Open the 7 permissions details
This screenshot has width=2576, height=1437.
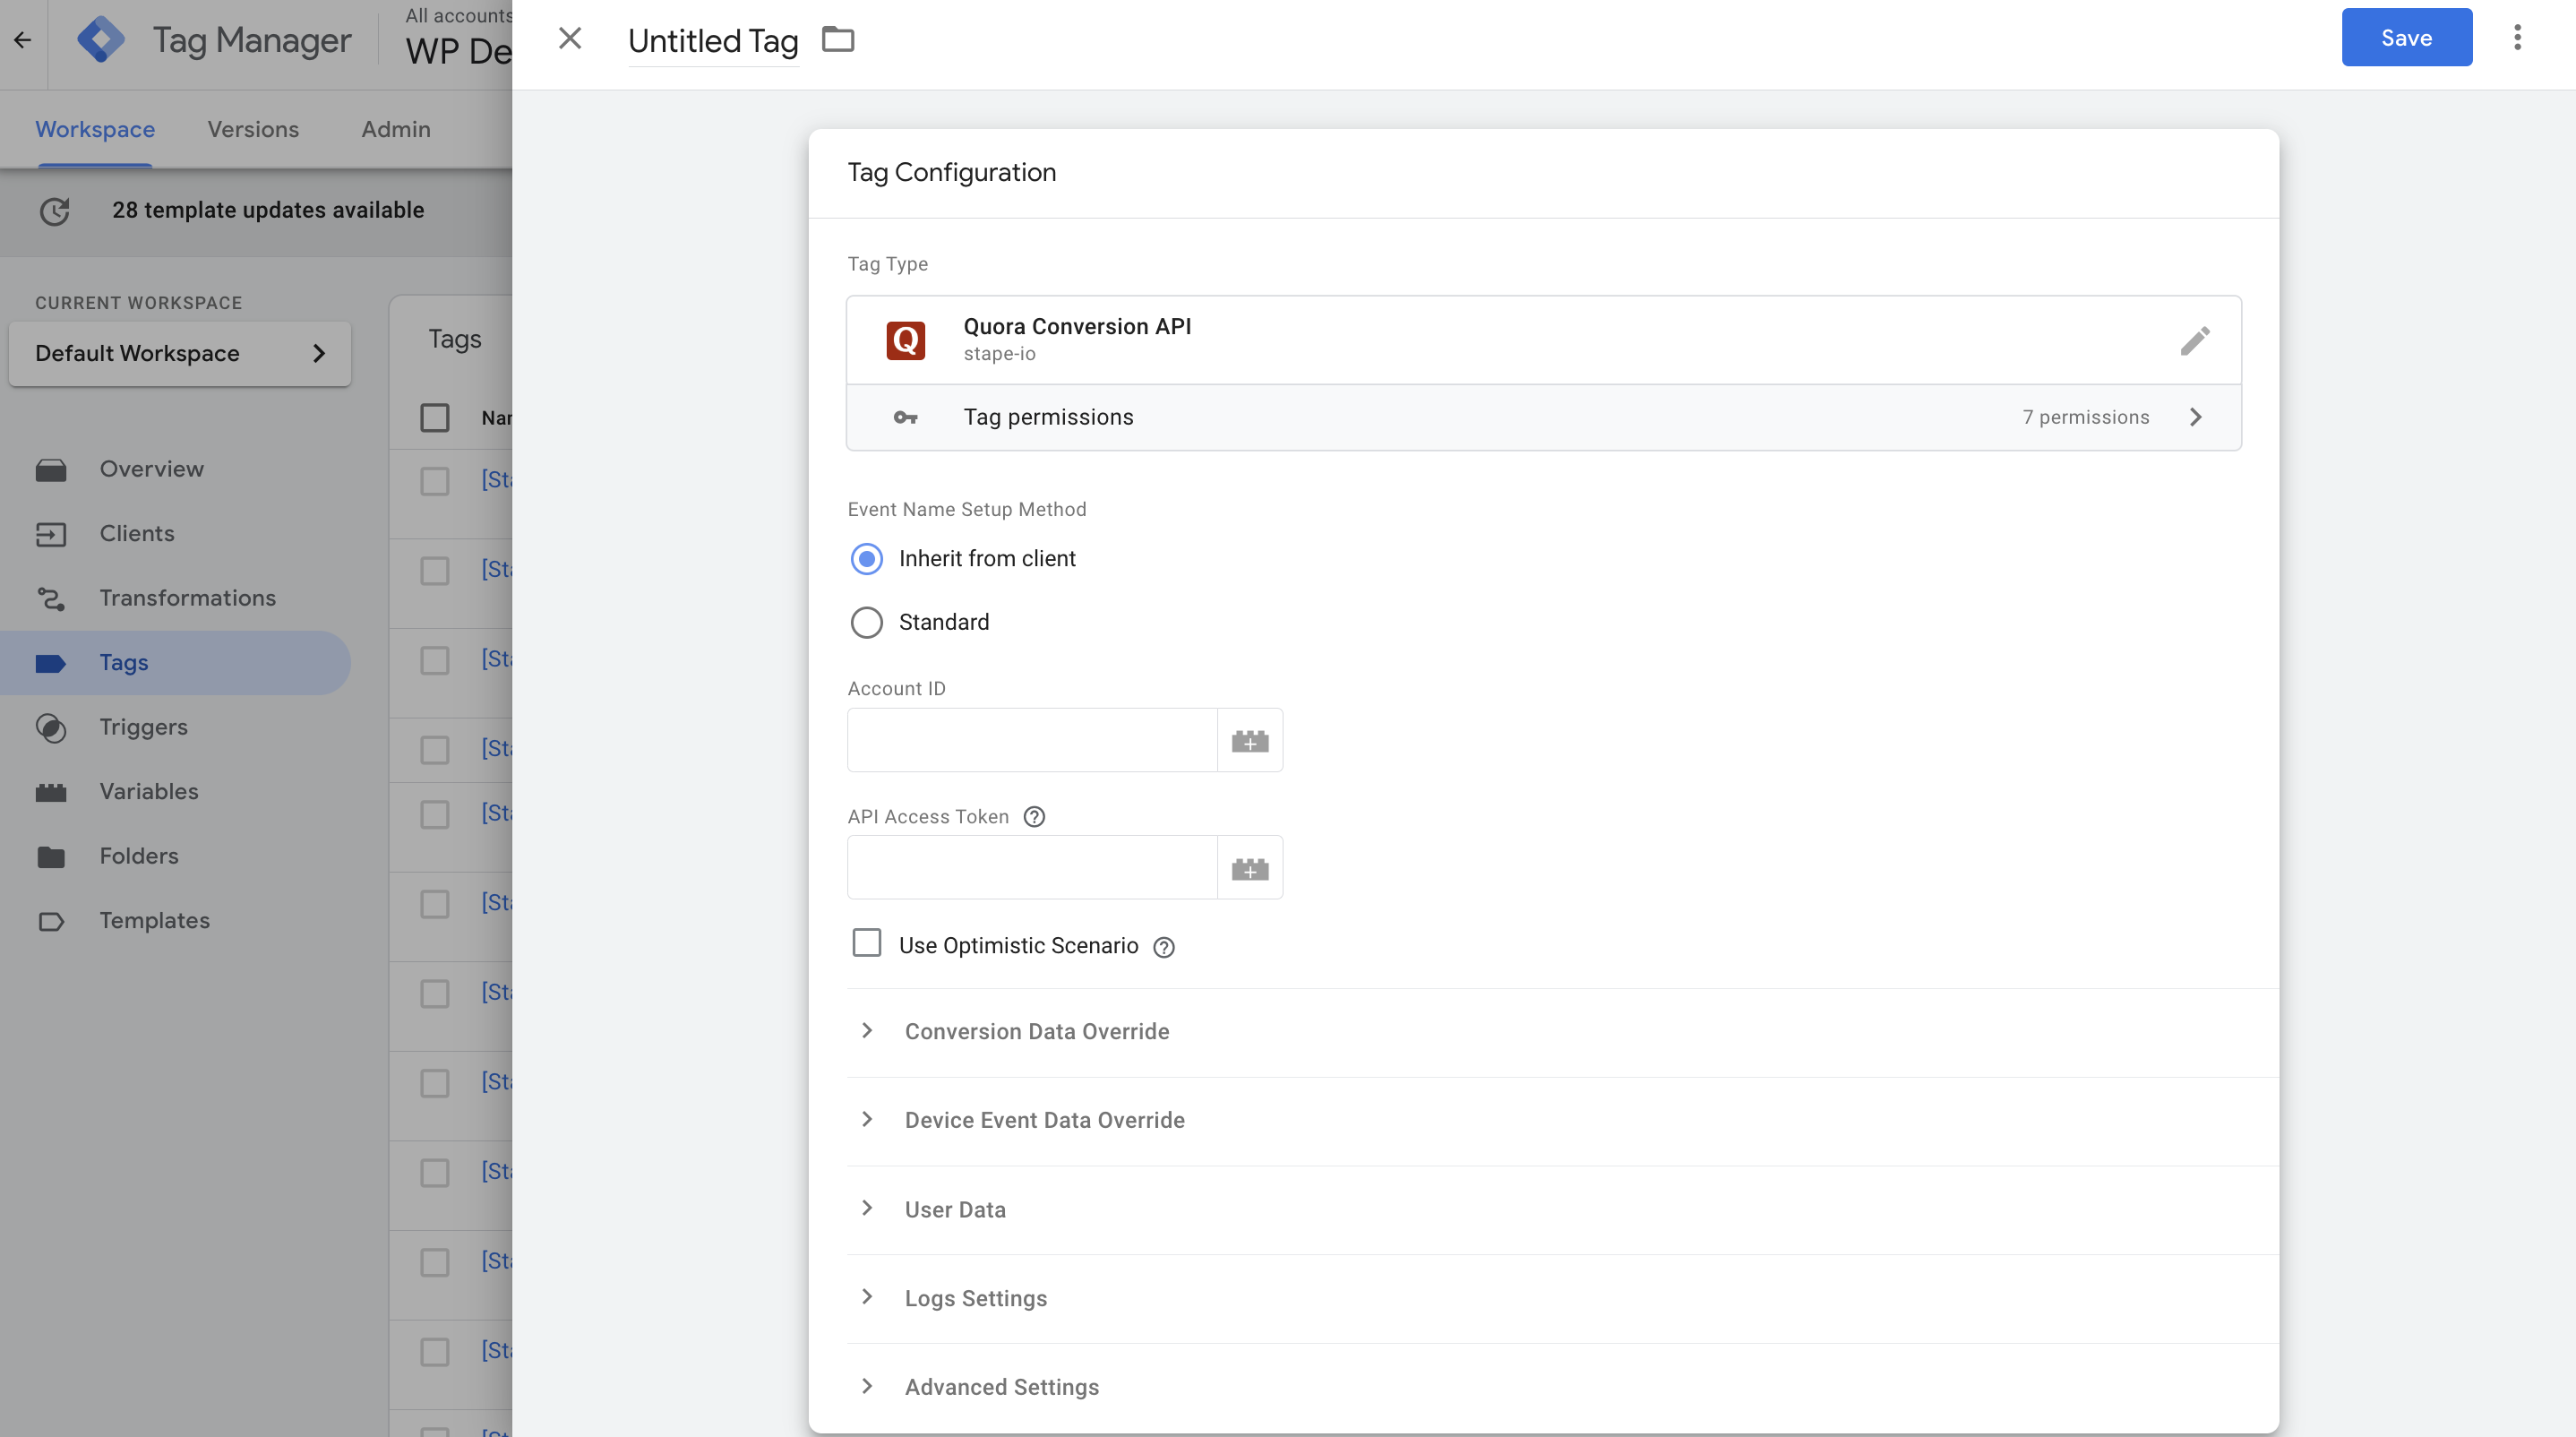(2085, 417)
